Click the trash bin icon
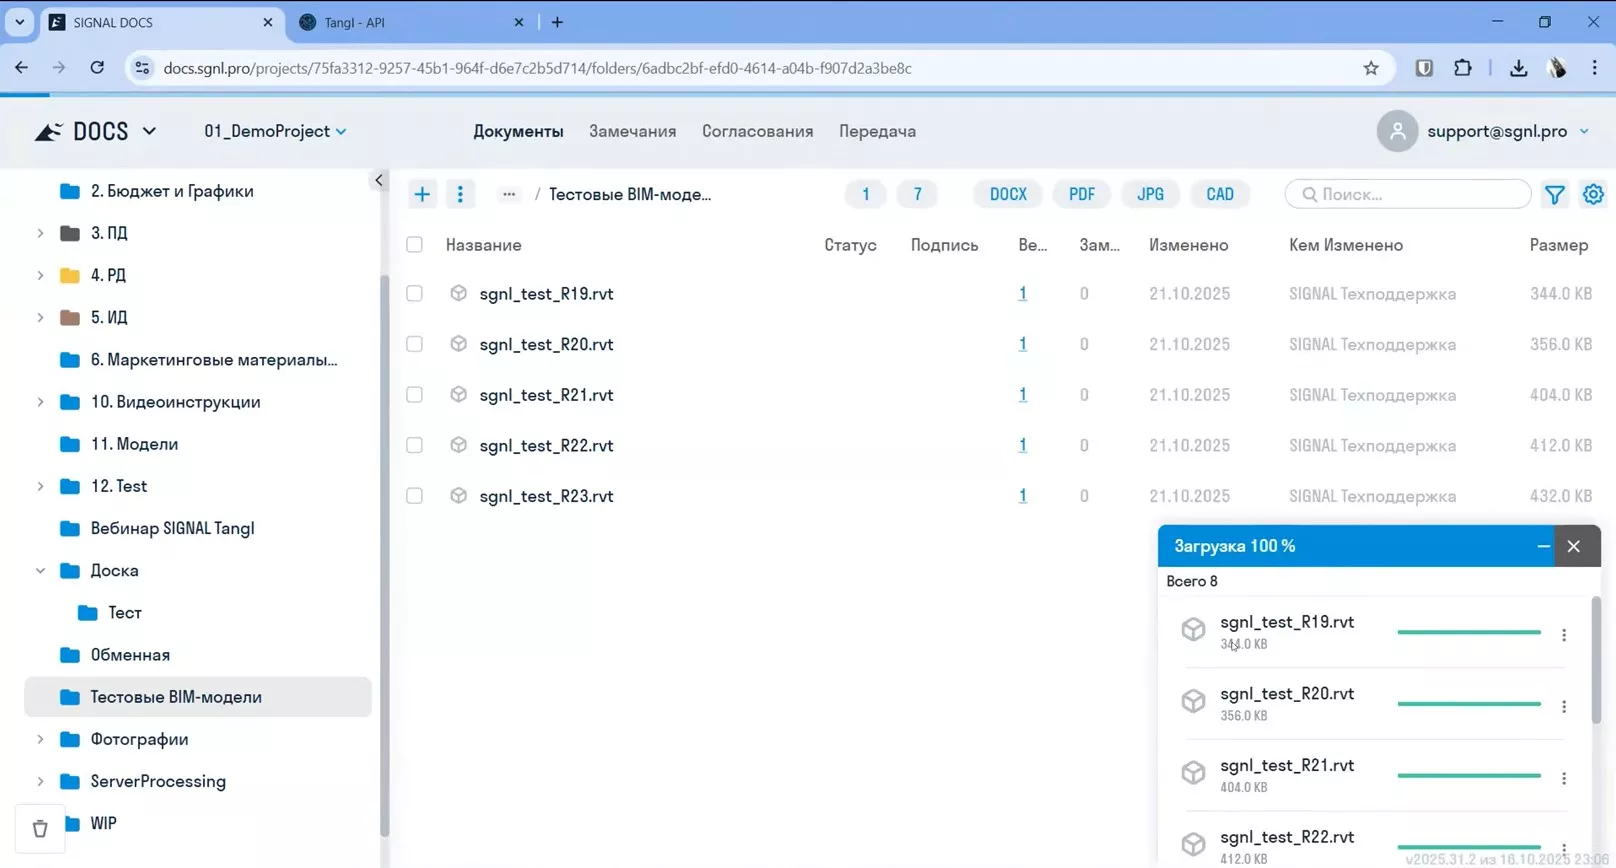 click(x=40, y=828)
